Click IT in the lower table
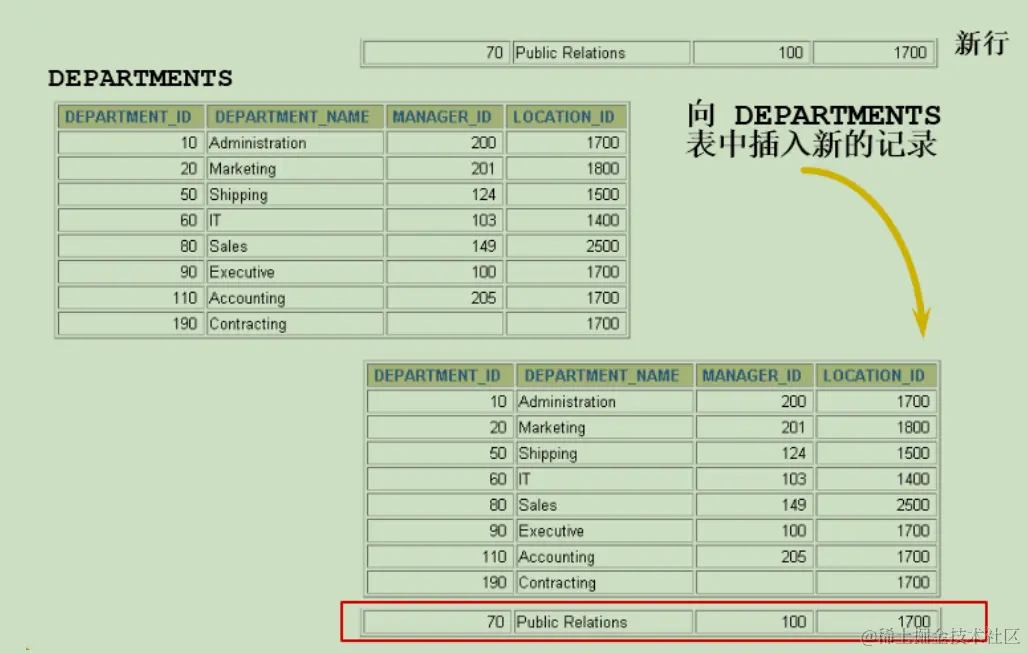The height and width of the screenshot is (653, 1027). [x=525, y=479]
